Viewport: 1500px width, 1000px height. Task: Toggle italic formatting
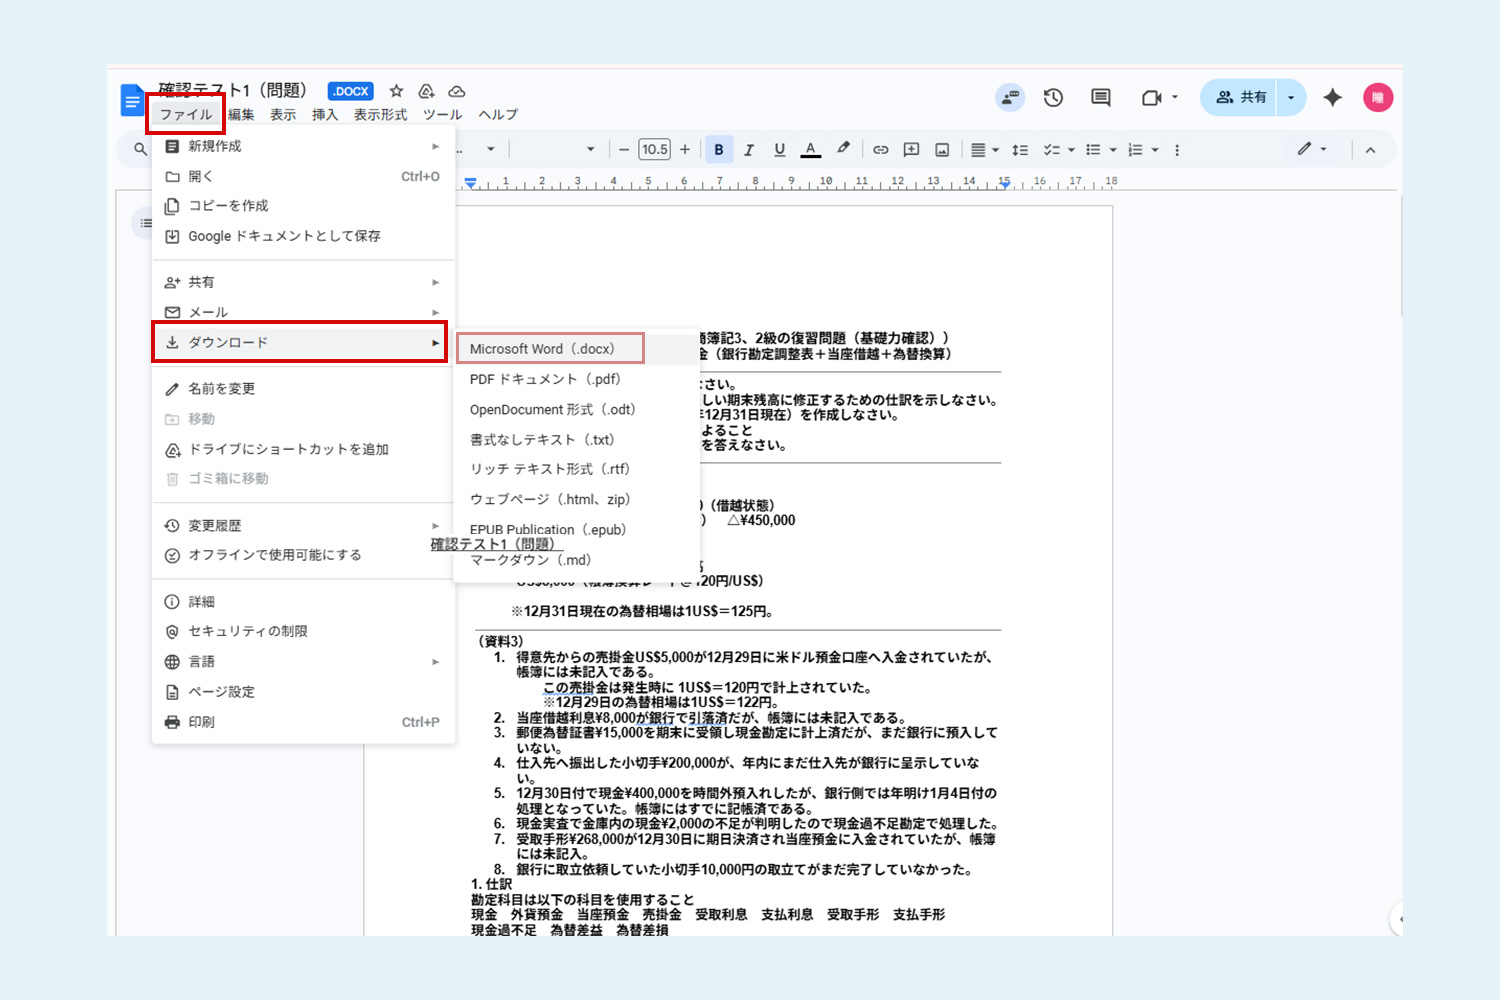(x=749, y=150)
